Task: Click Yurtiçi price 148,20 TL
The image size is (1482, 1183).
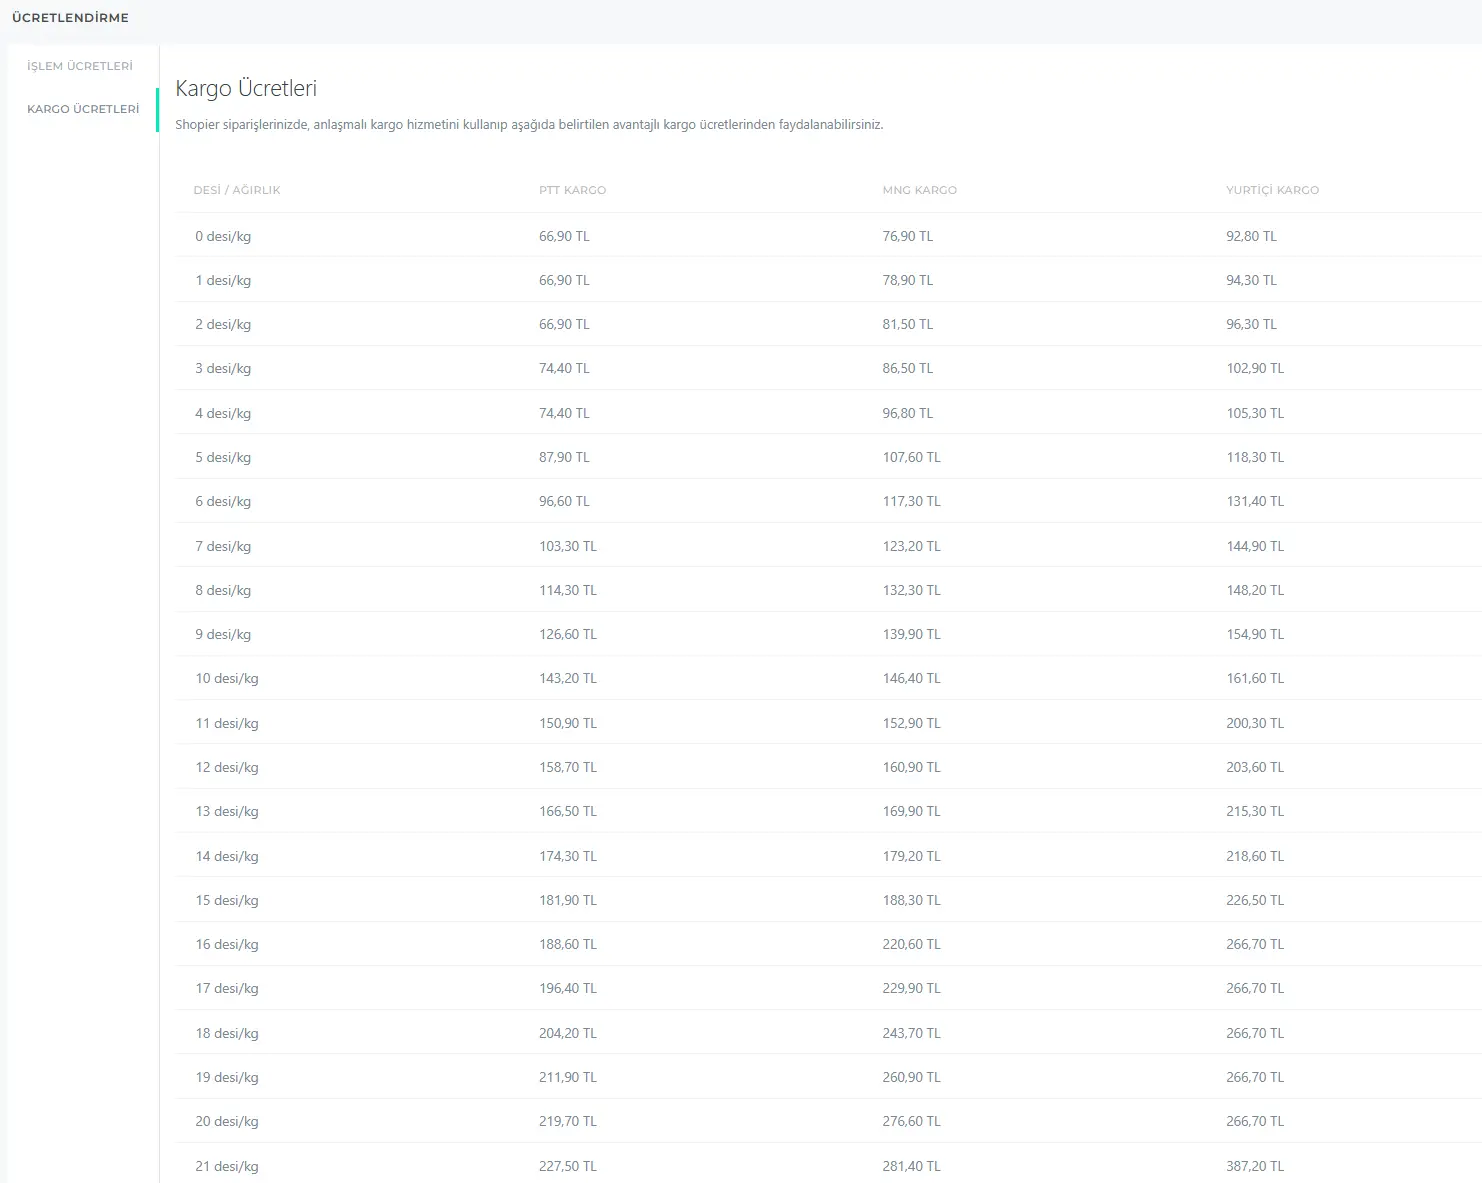Action: (1255, 591)
